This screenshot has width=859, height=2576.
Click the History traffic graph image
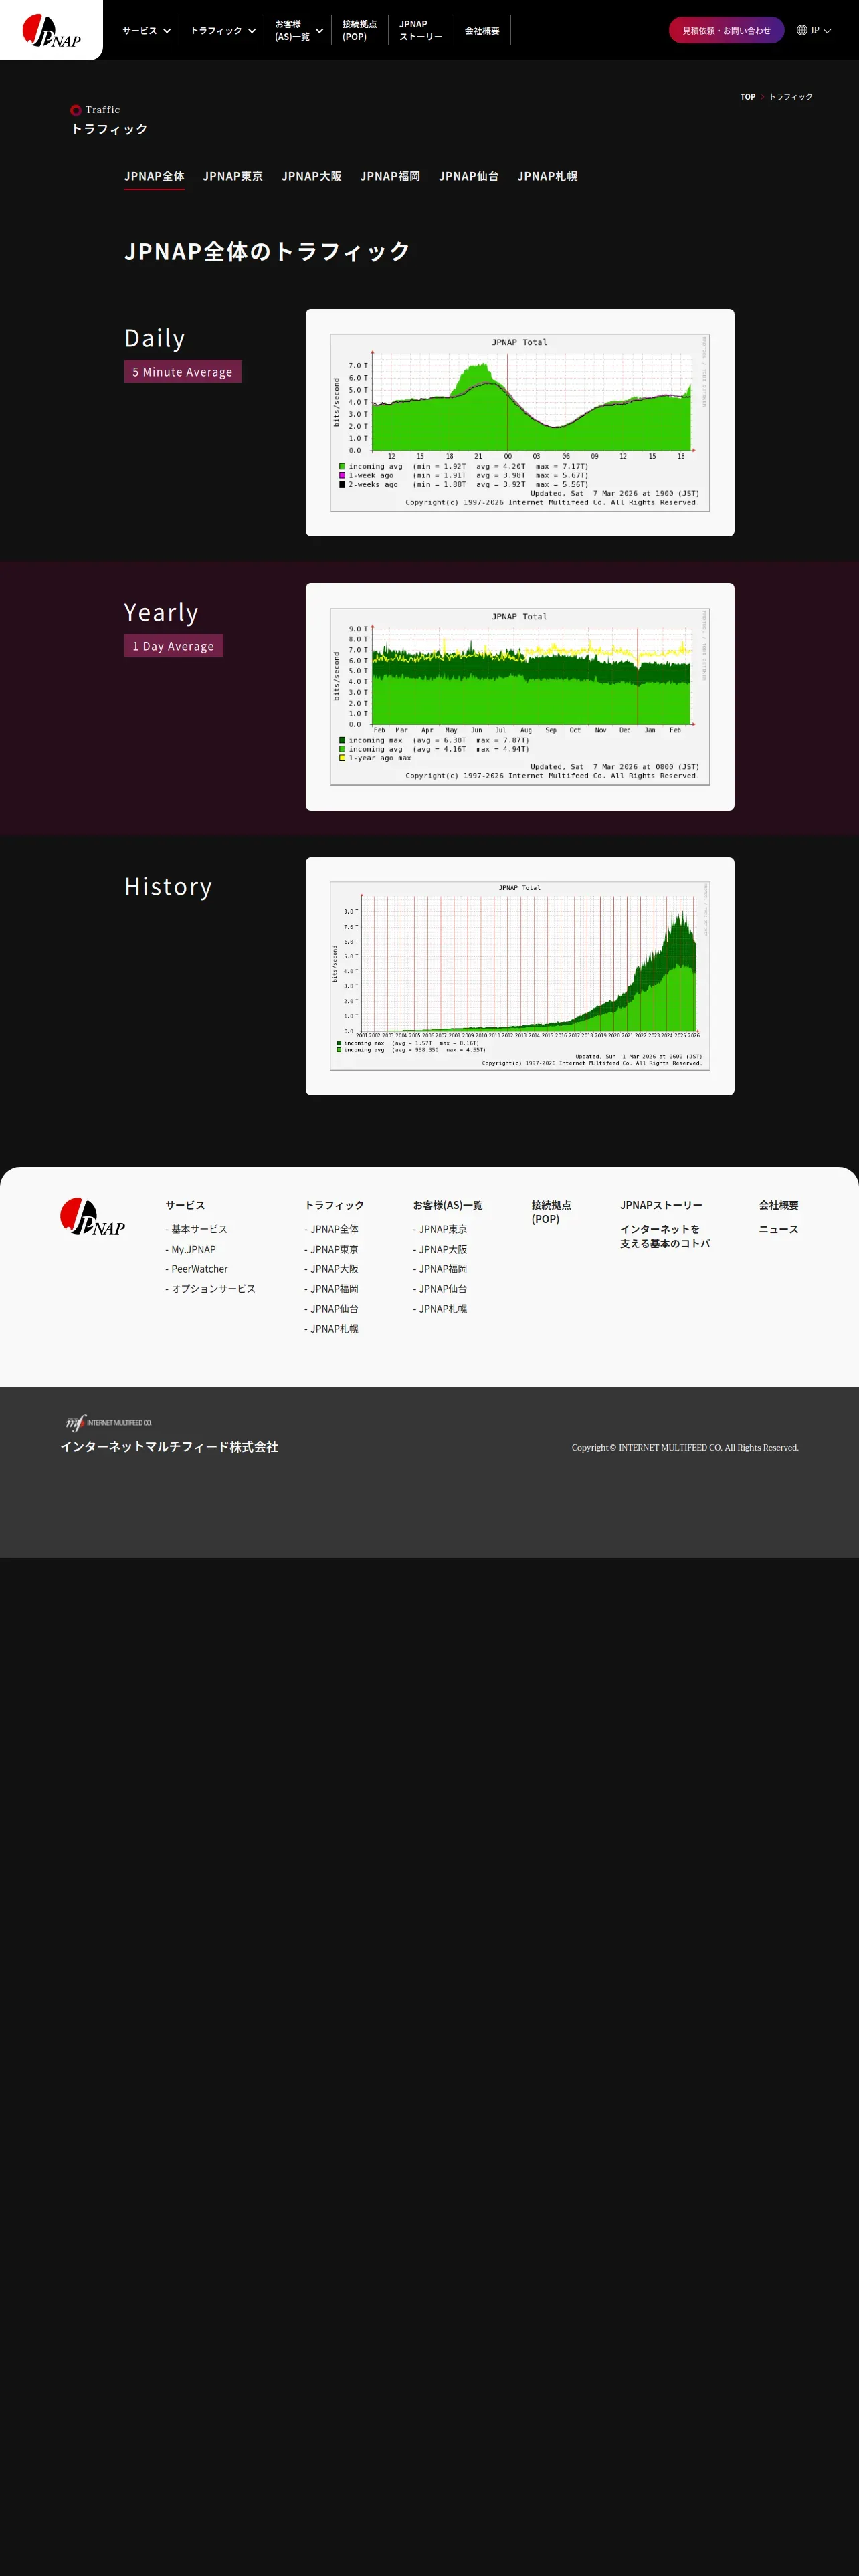[520, 976]
